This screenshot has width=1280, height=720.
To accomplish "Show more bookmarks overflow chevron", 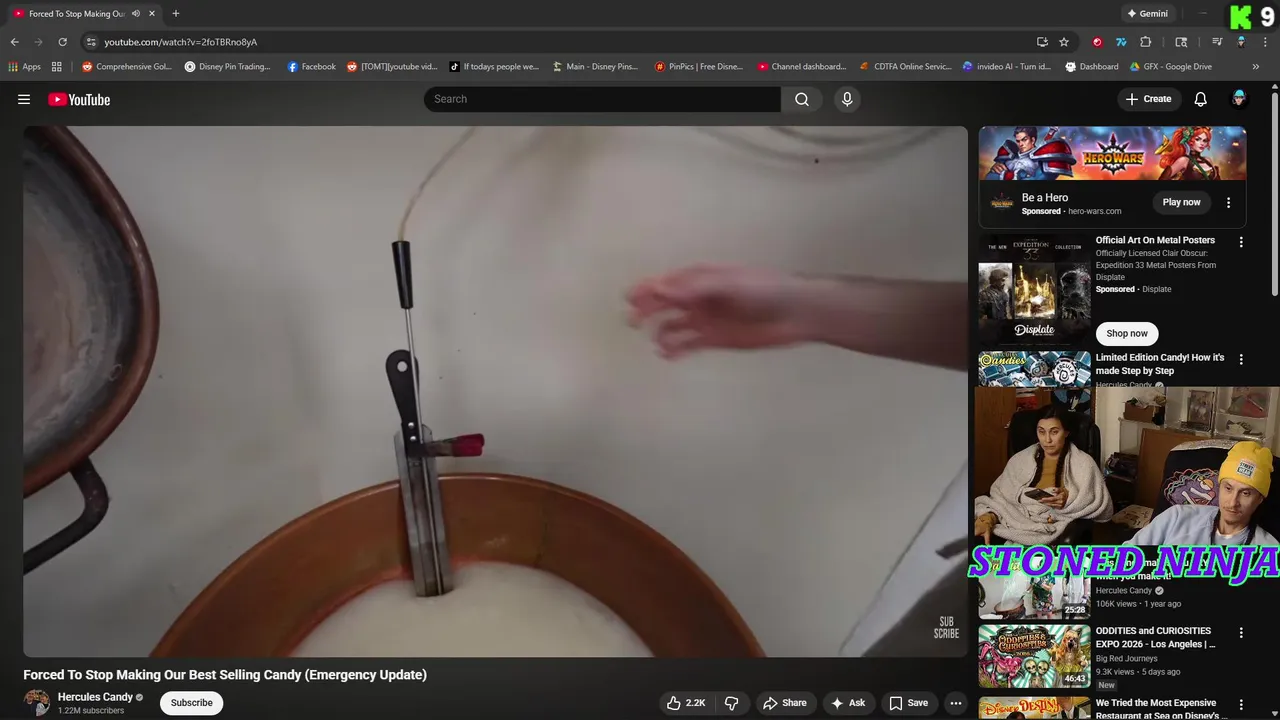I will pos(1256,67).
